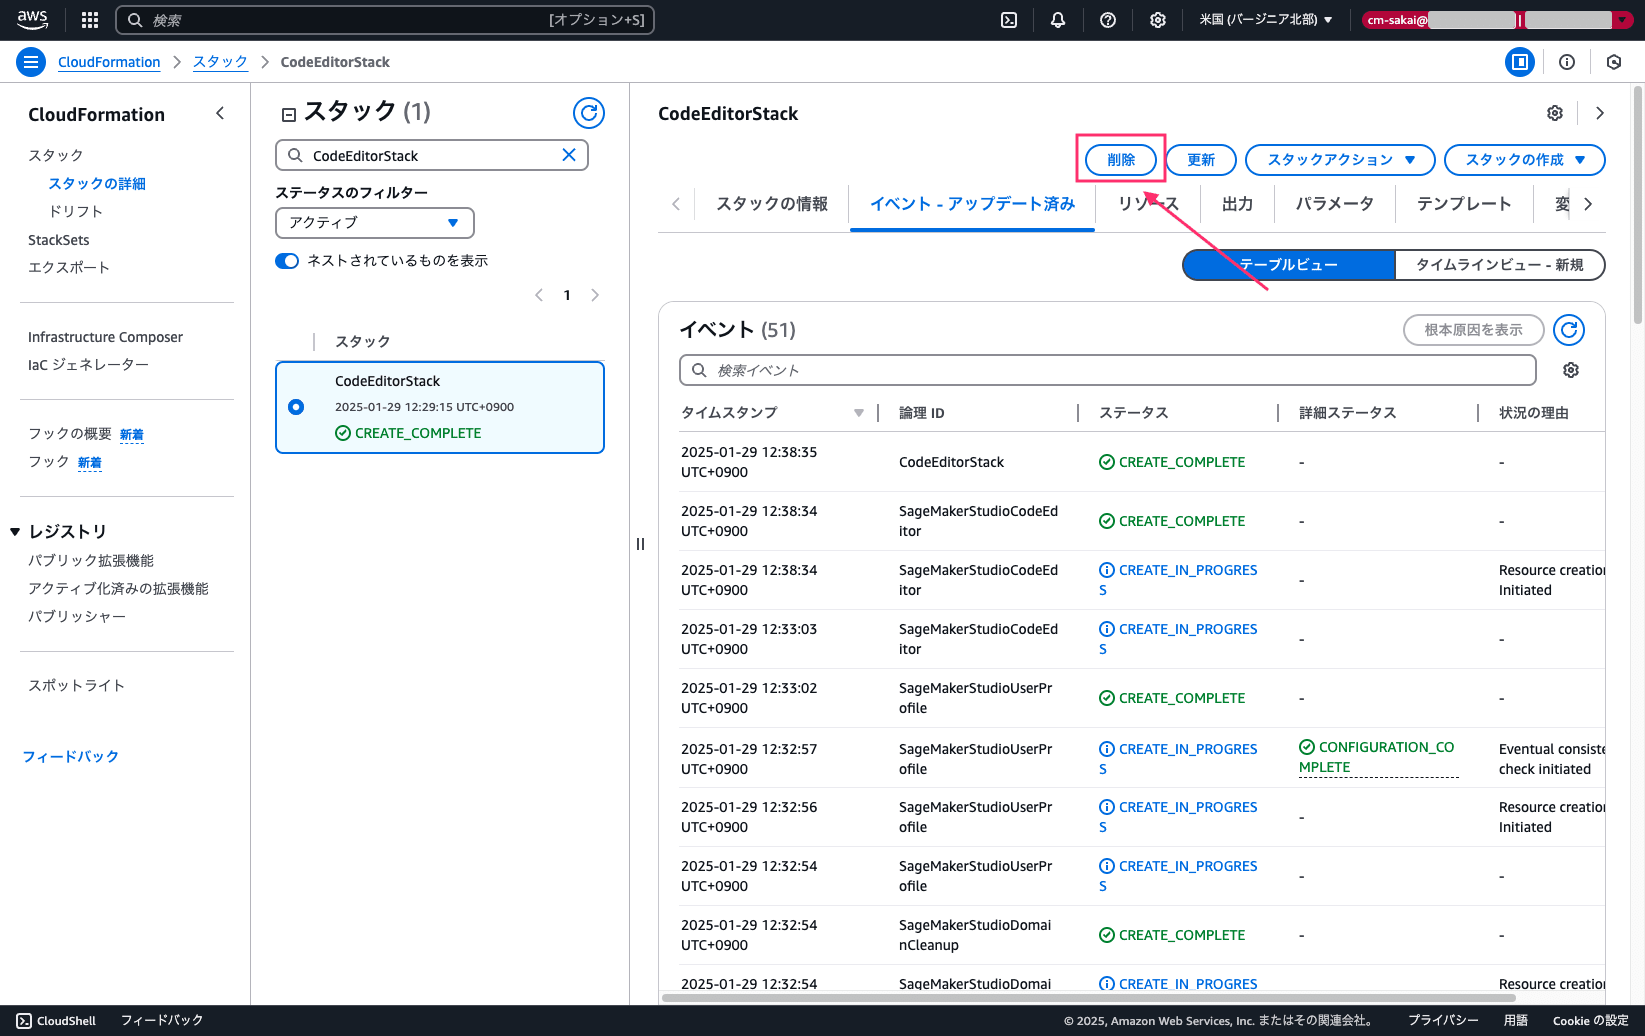The width and height of the screenshot is (1645, 1036).
Task: Open CloudShell in the footer
Action: click(x=56, y=1021)
